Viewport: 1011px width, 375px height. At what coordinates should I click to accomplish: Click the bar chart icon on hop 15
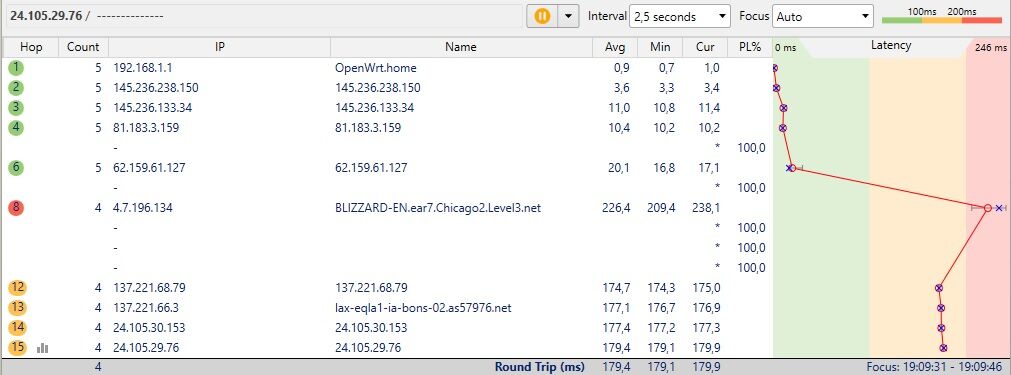tap(43, 348)
